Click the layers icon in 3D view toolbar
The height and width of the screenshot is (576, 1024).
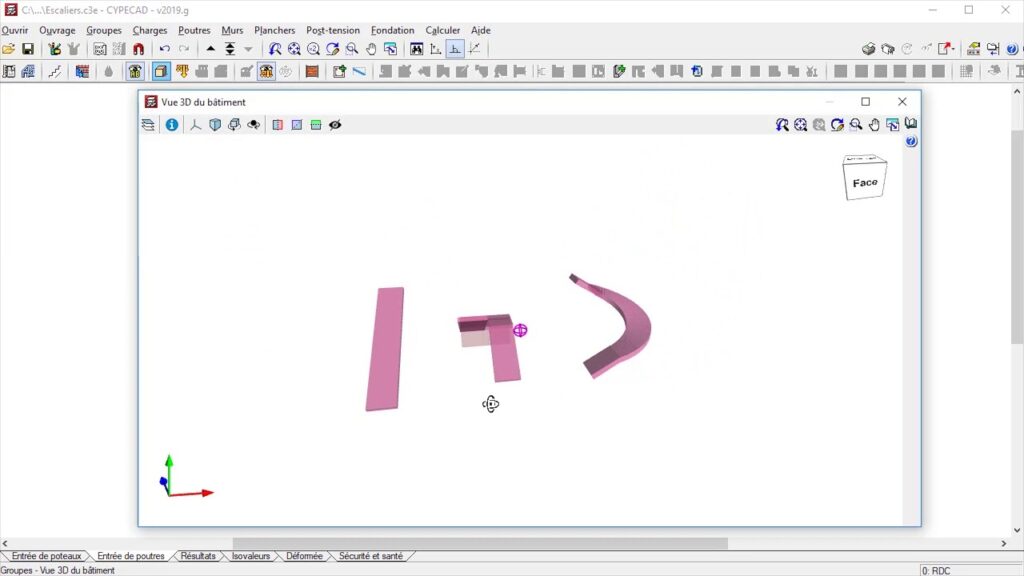[x=148, y=125]
